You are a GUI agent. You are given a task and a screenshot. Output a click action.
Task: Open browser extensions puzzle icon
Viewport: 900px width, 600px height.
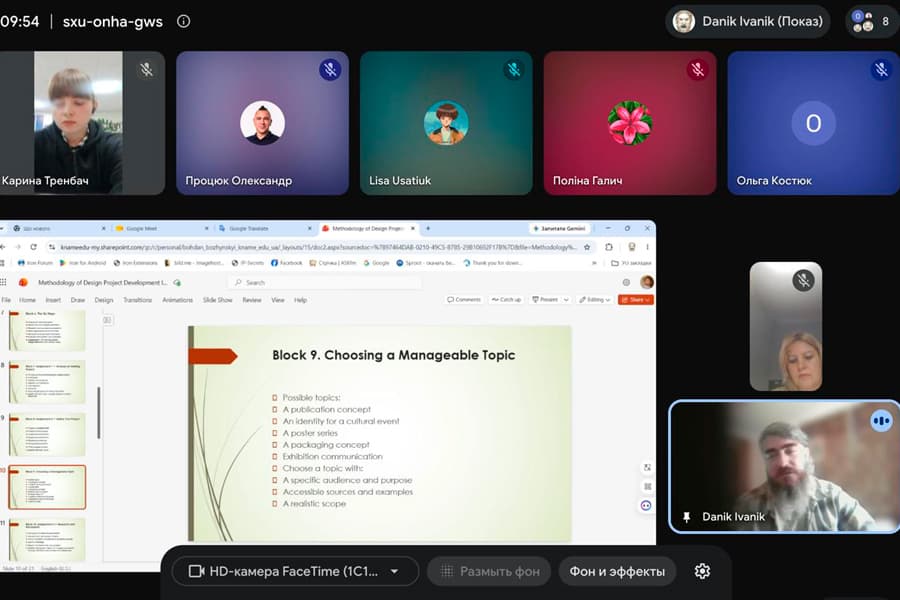[609, 247]
